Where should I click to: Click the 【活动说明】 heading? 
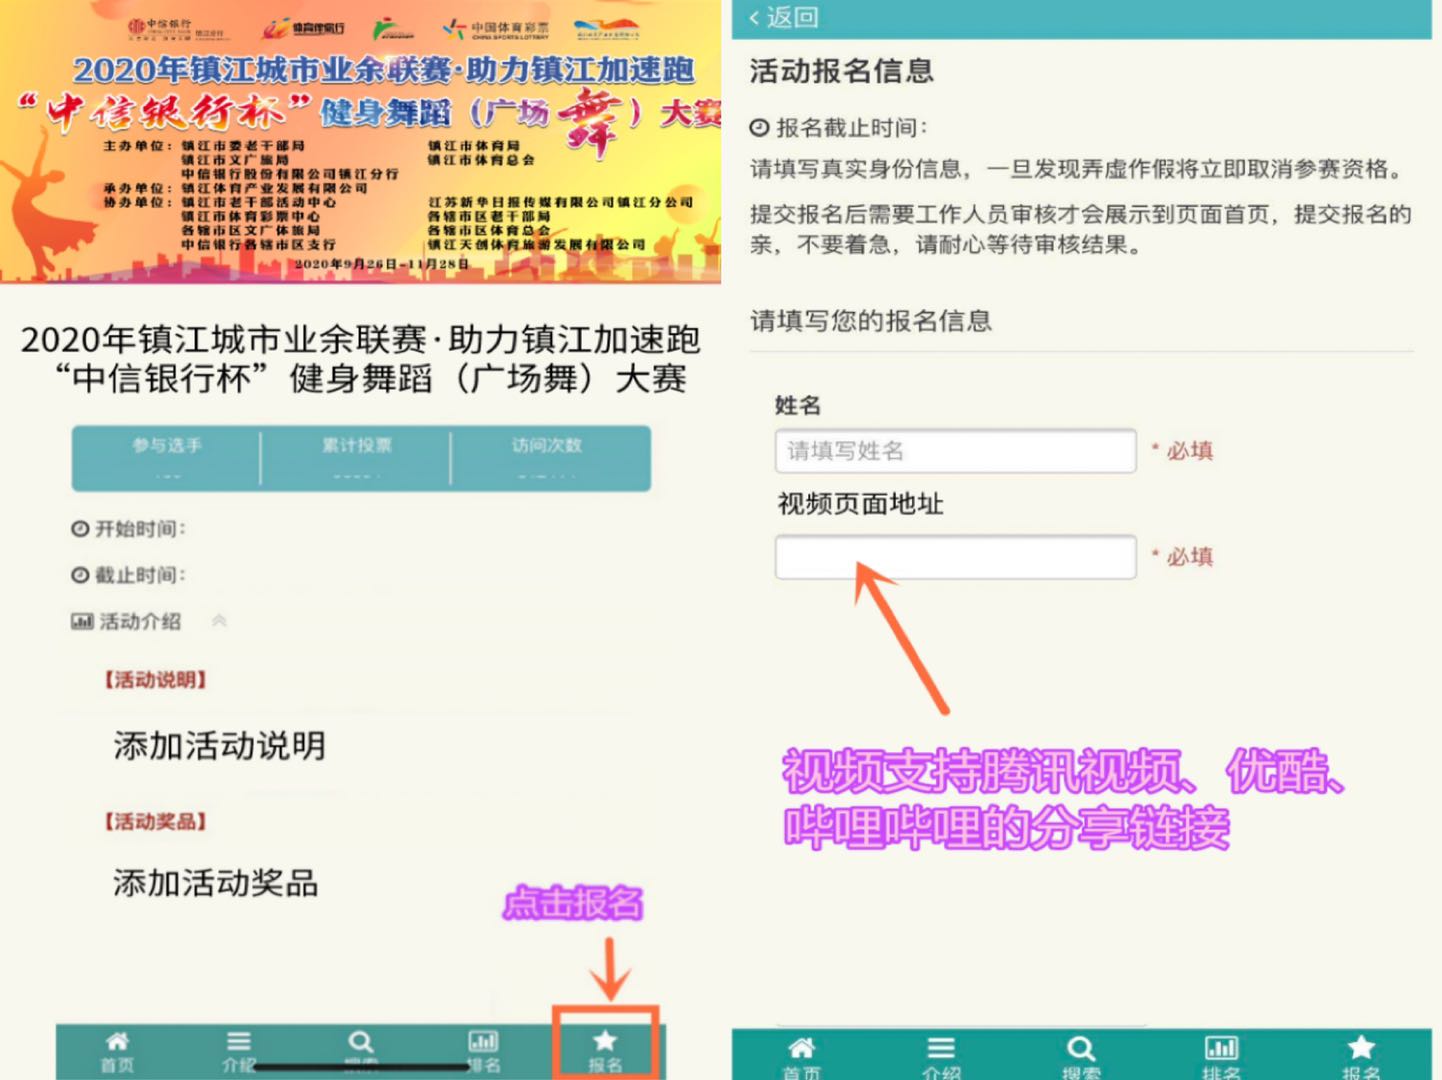click(155, 680)
